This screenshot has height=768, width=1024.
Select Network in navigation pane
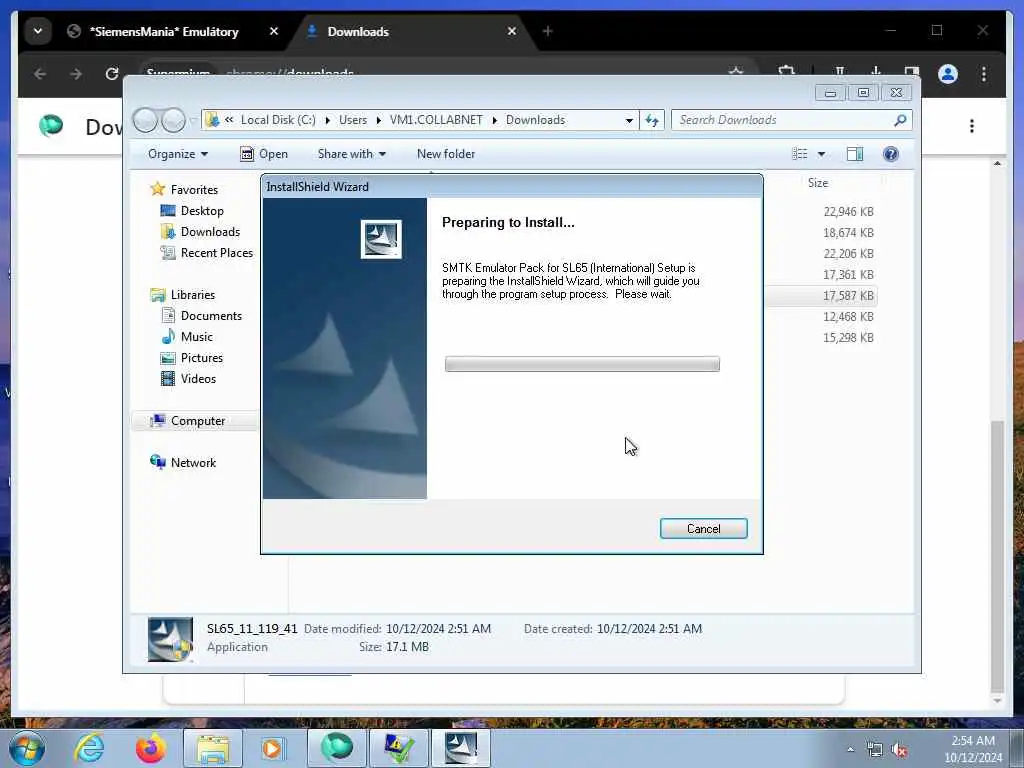(193, 462)
